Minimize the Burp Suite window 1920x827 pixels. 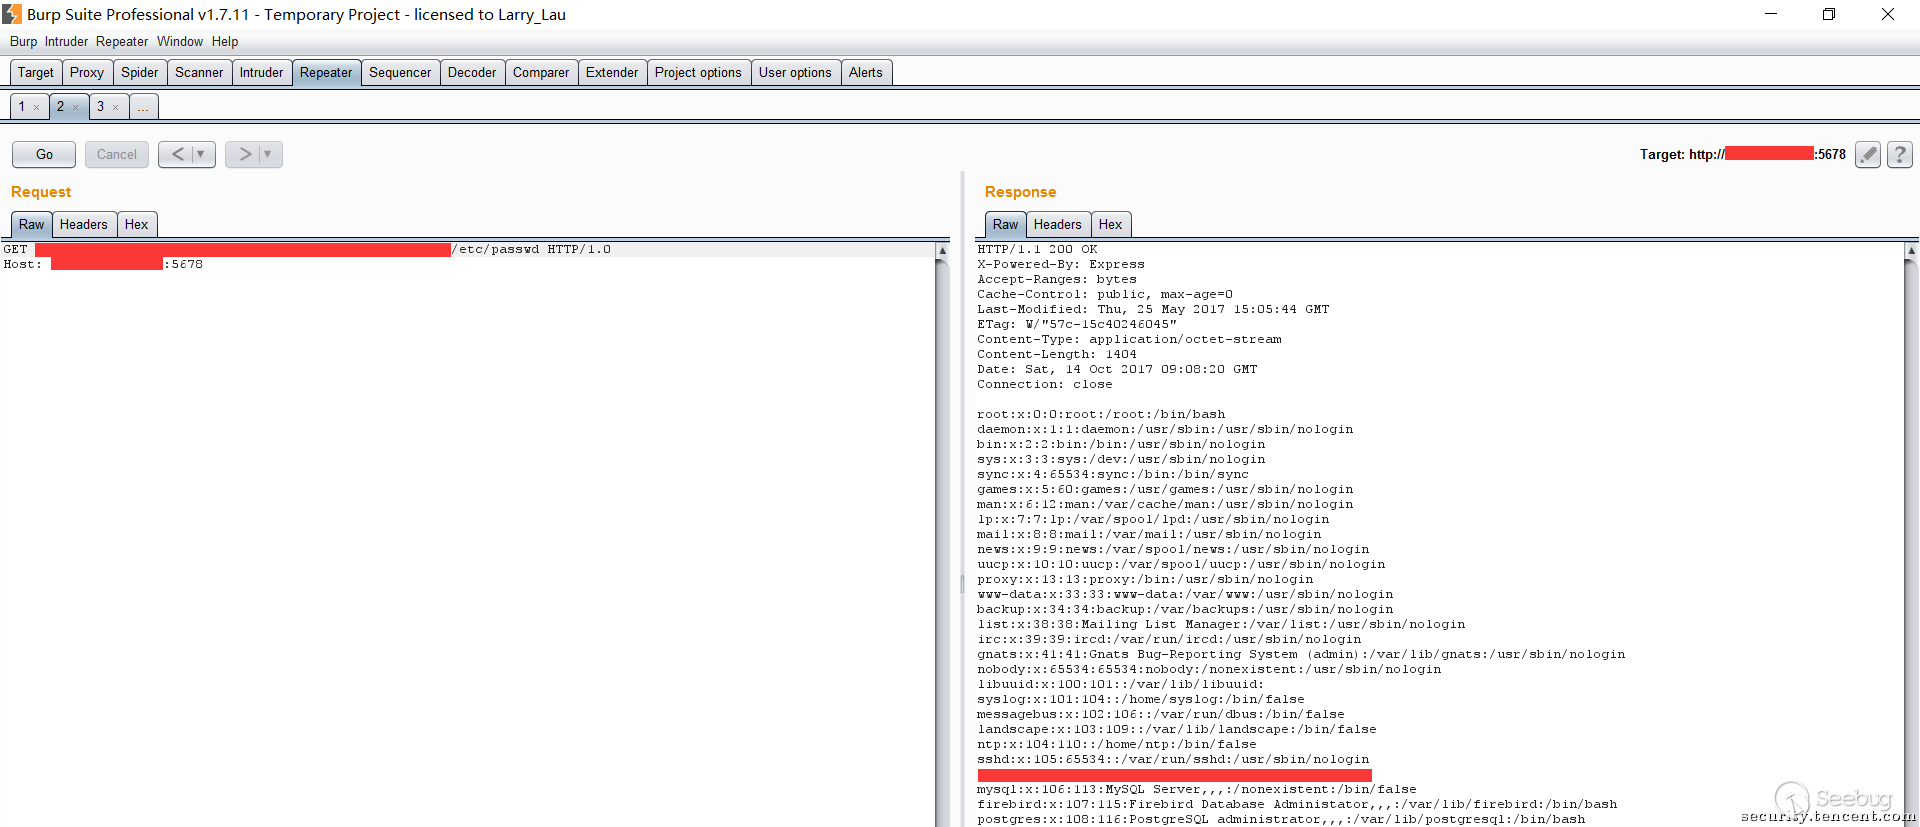(x=1771, y=14)
